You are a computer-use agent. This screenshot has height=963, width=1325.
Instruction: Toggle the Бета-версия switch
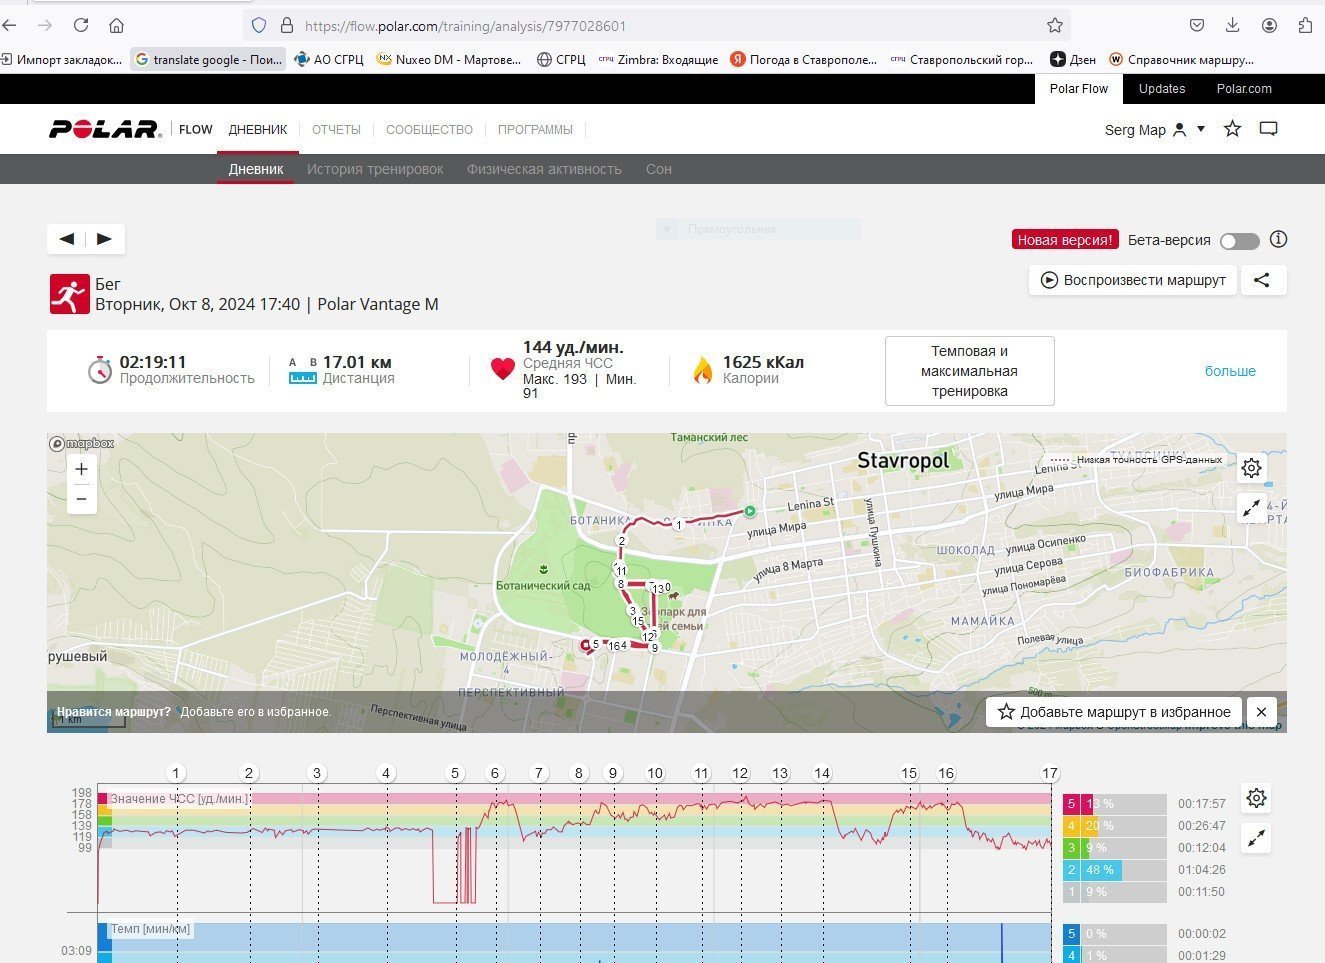[x=1240, y=241]
